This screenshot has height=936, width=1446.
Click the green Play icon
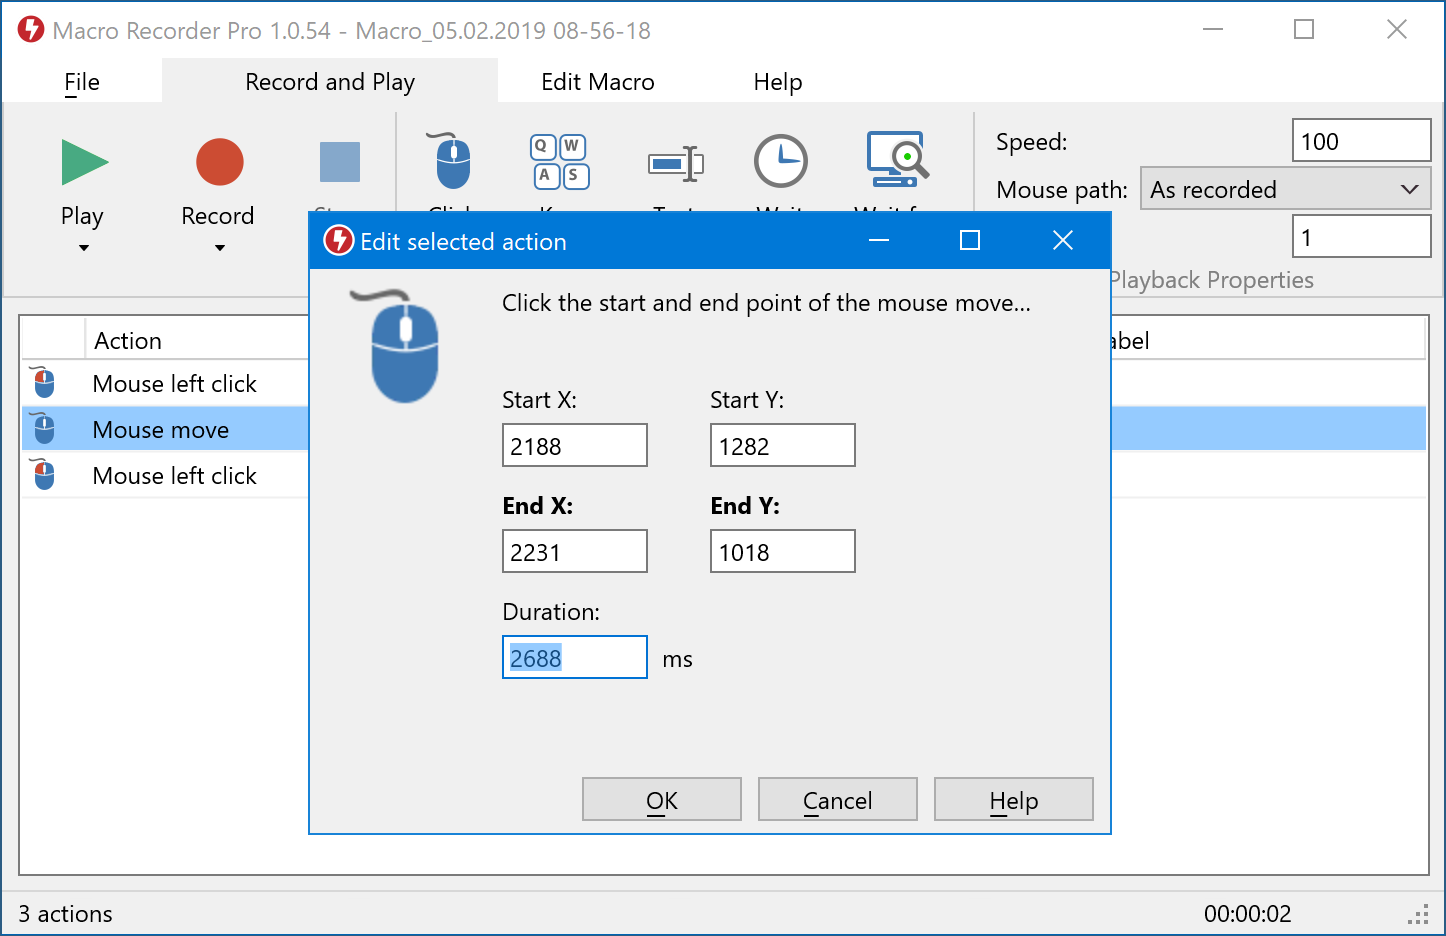pos(84,162)
